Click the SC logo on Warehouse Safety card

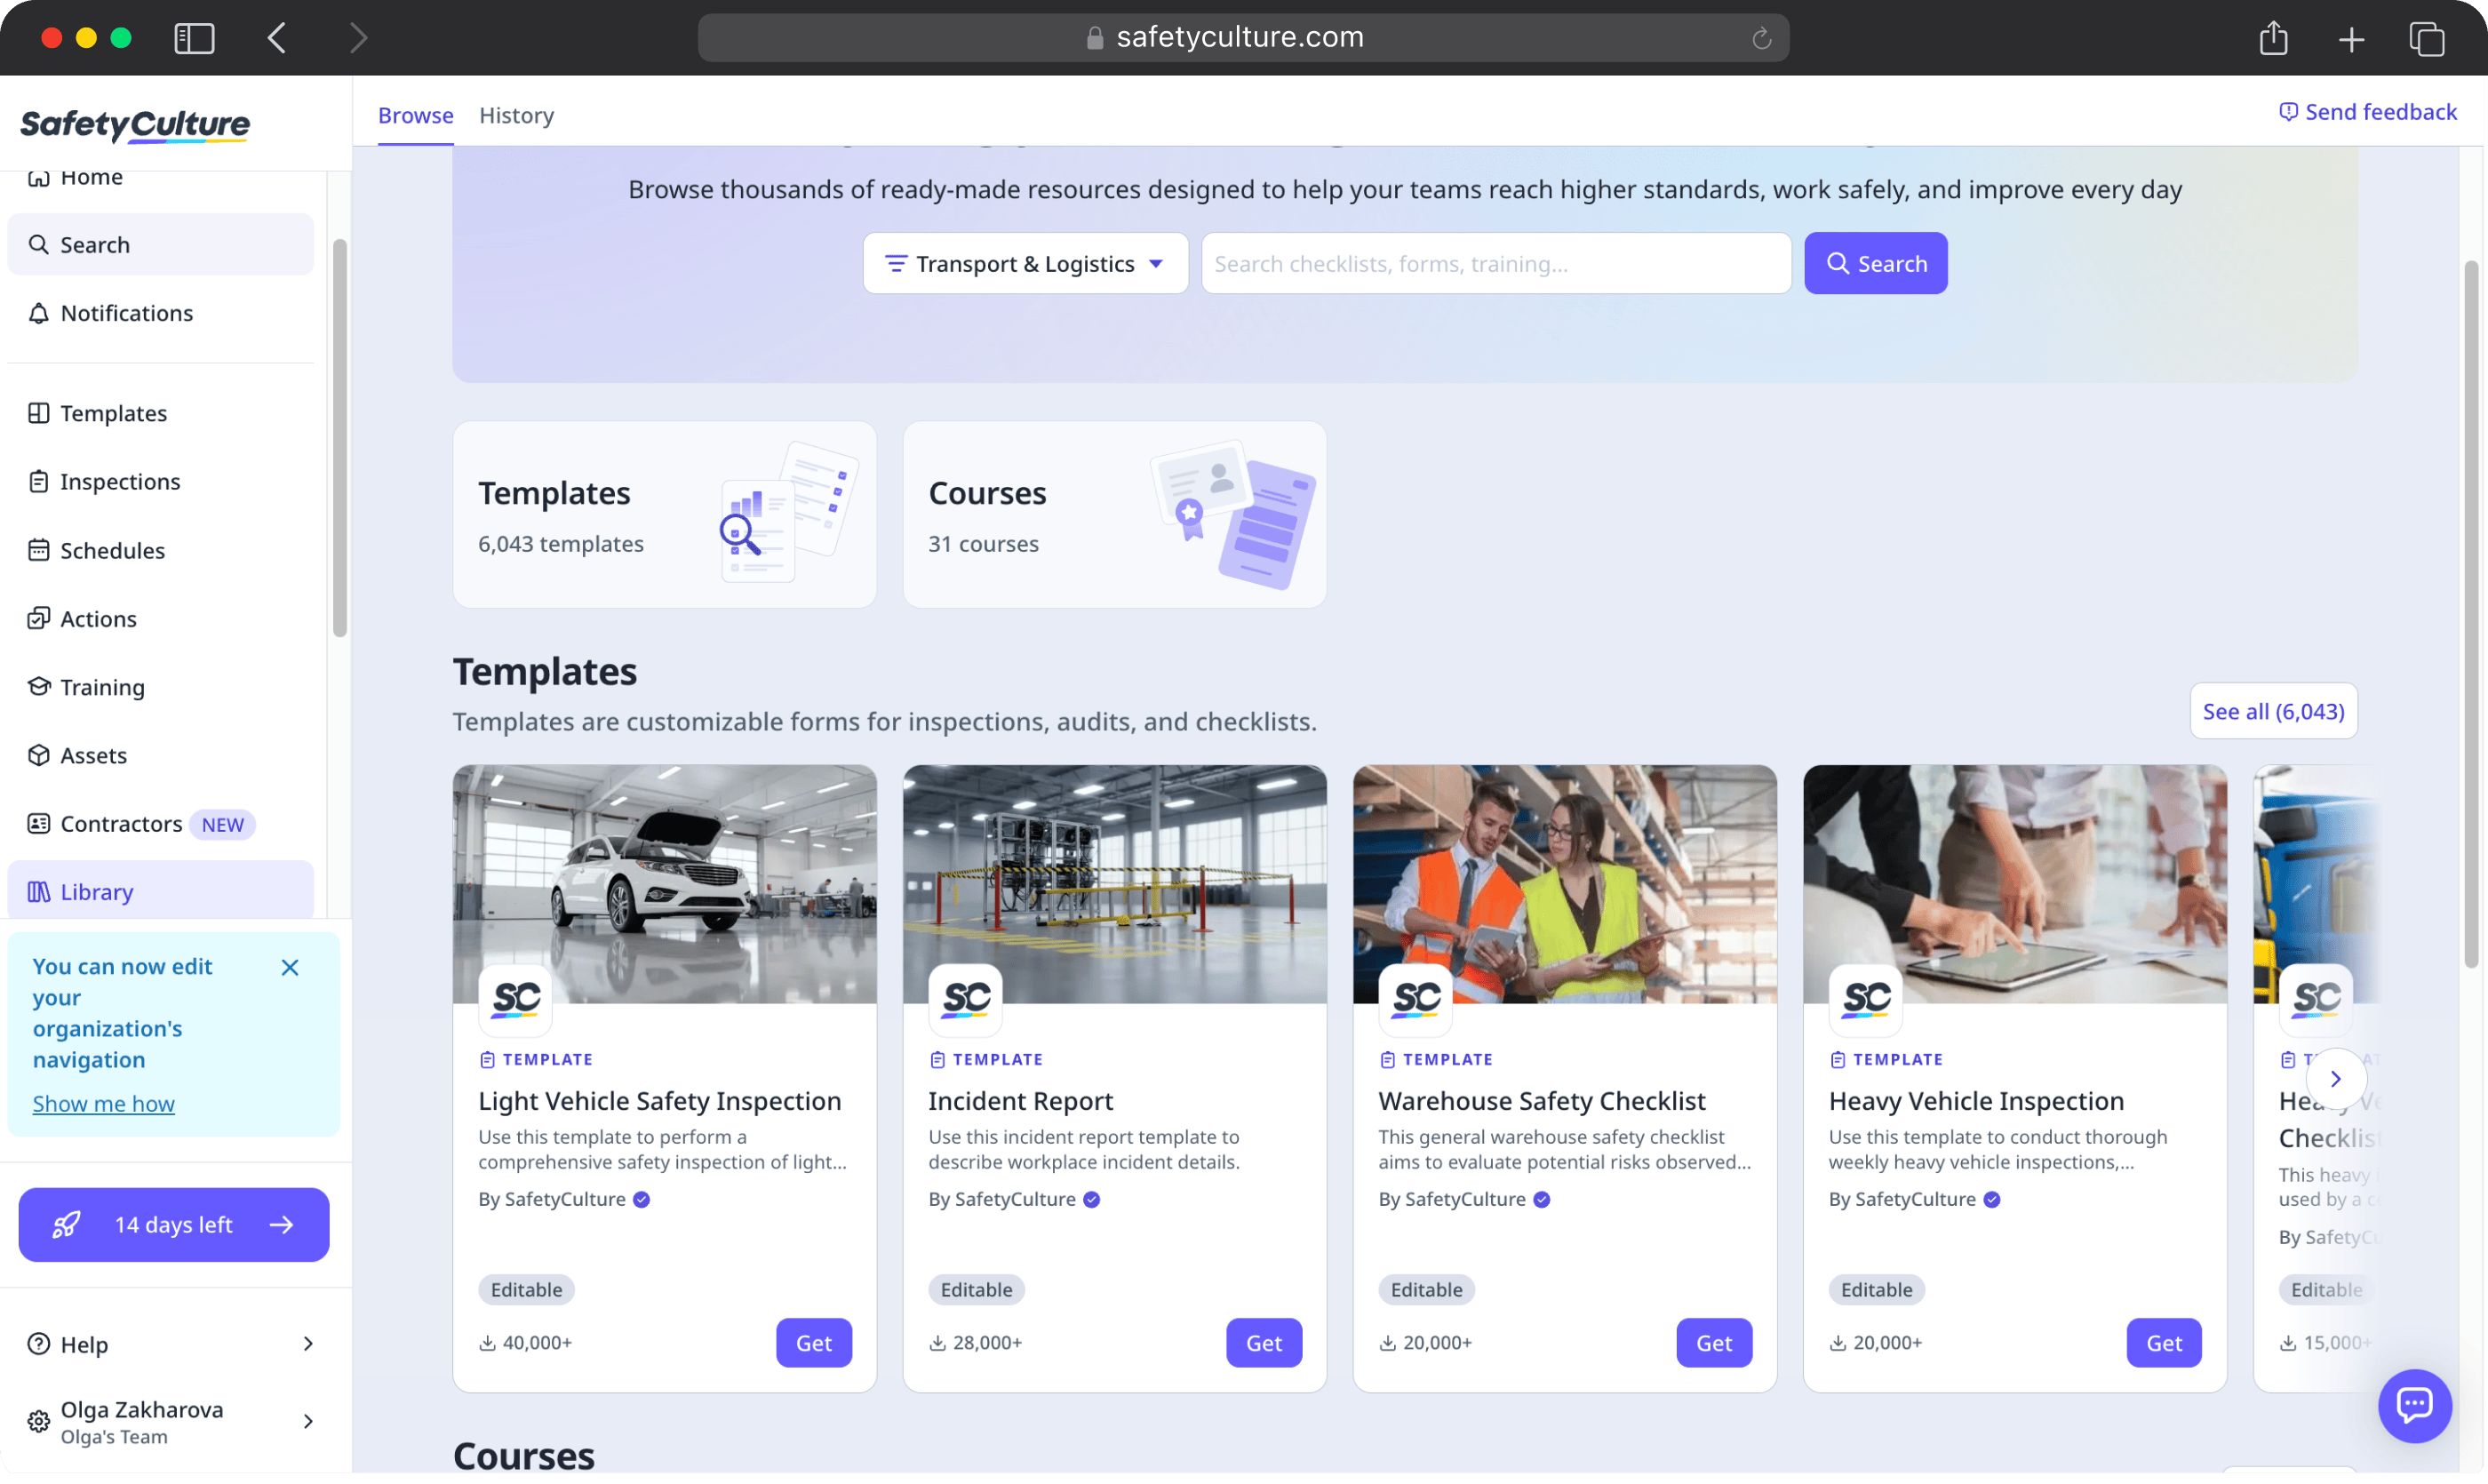tap(1415, 999)
